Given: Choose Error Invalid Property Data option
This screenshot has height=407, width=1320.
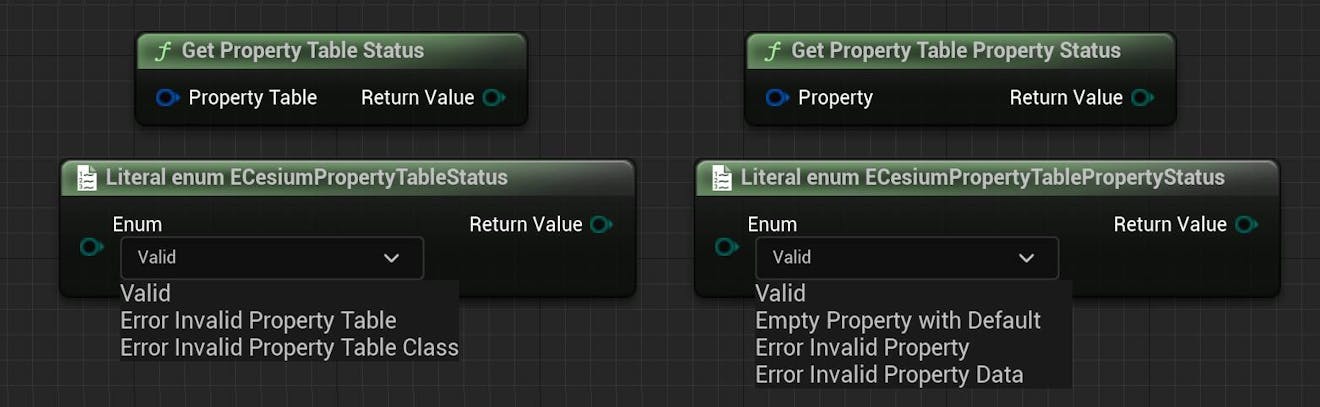Looking at the screenshot, I should coord(889,375).
